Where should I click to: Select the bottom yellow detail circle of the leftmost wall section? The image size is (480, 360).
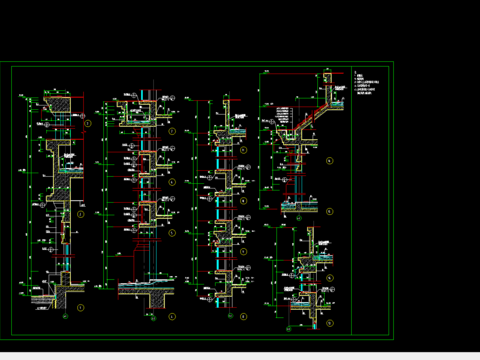[80, 307]
